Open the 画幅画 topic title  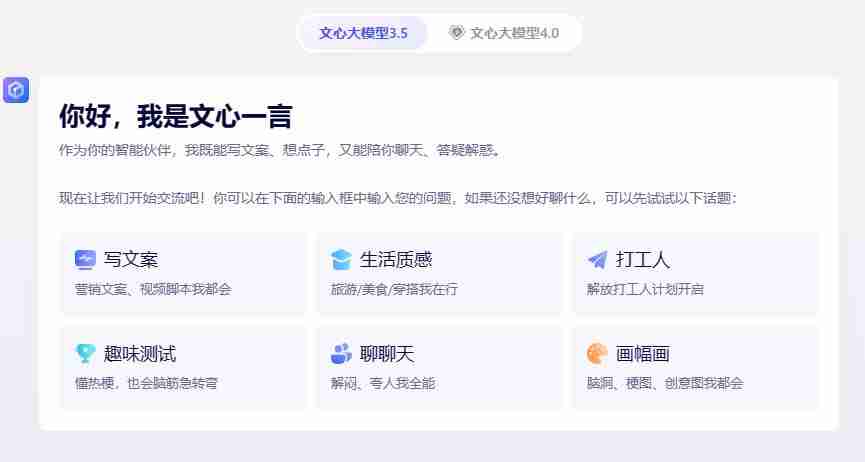pos(643,354)
